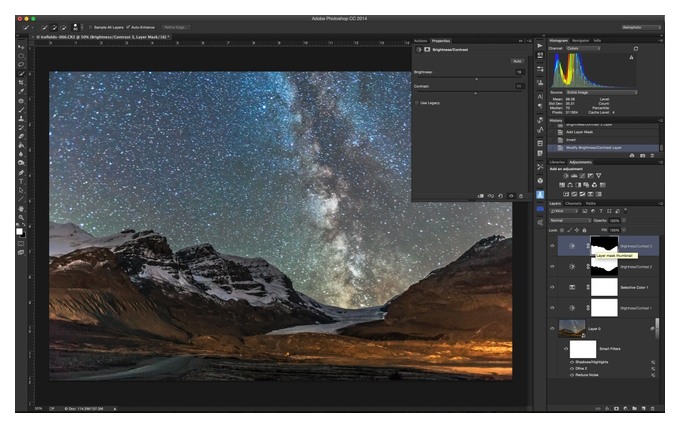This screenshot has width=680, height=428.
Task: Select the Brush tool
Action: click(x=21, y=110)
